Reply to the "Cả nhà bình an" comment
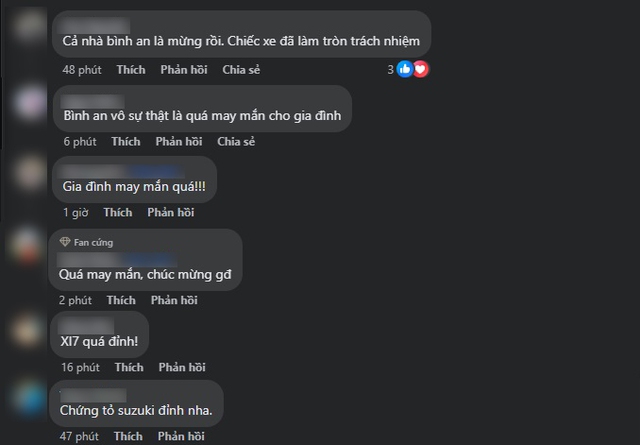This screenshot has width=640, height=445. click(x=184, y=70)
